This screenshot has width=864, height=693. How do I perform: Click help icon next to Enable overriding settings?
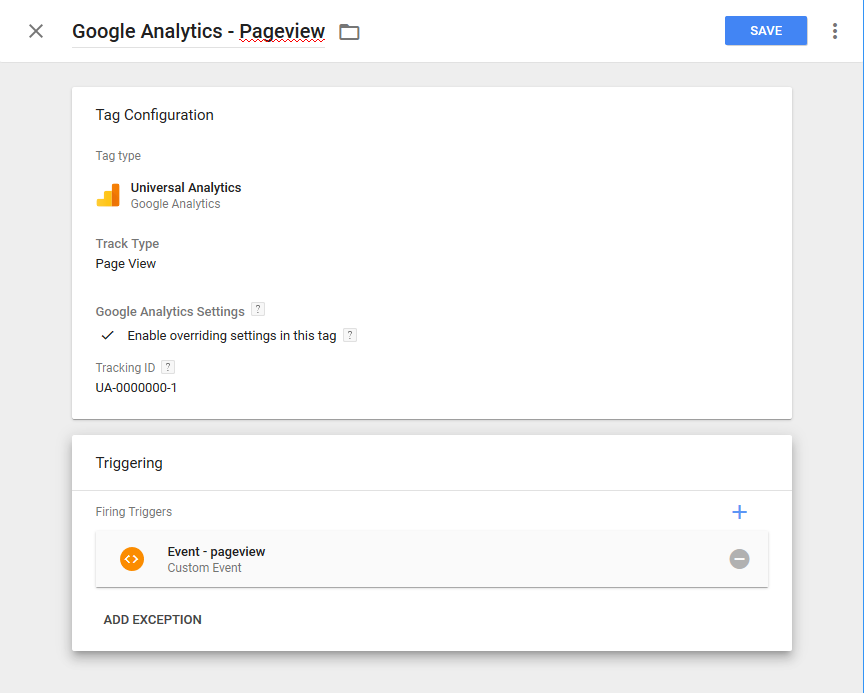click(x=350, y=335)
